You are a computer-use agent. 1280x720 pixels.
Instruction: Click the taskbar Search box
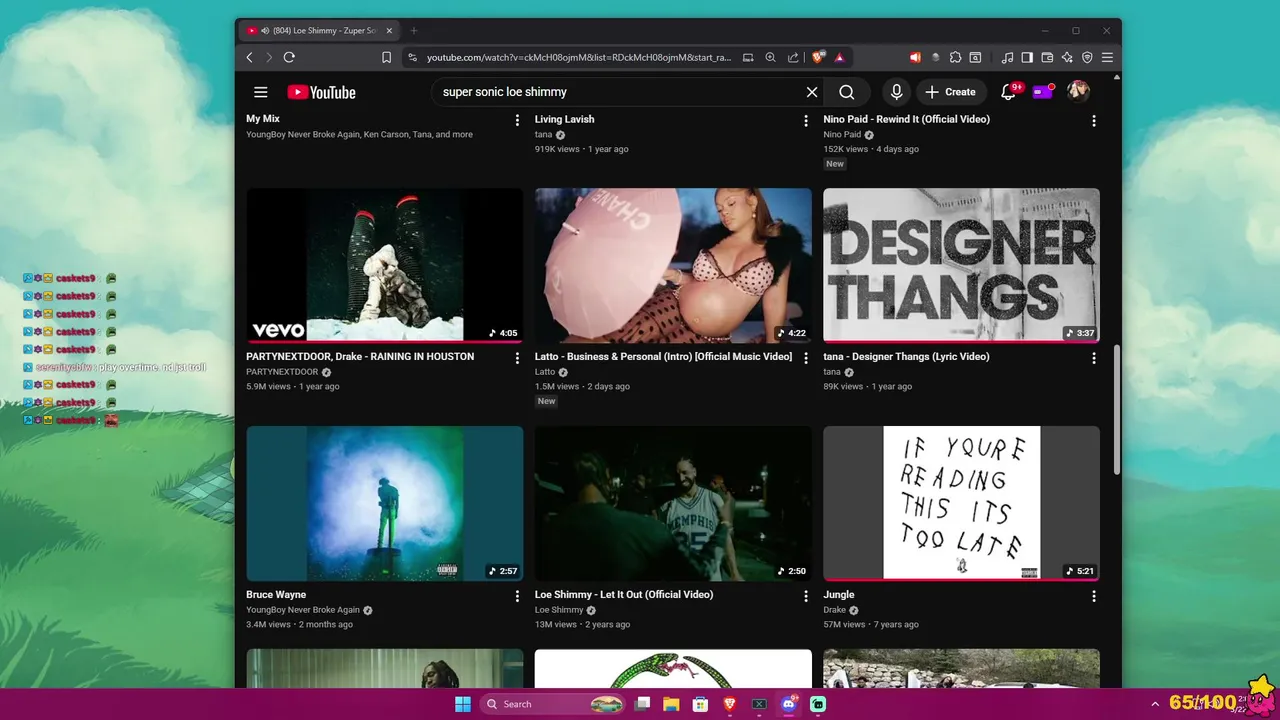tap(555, 704)
